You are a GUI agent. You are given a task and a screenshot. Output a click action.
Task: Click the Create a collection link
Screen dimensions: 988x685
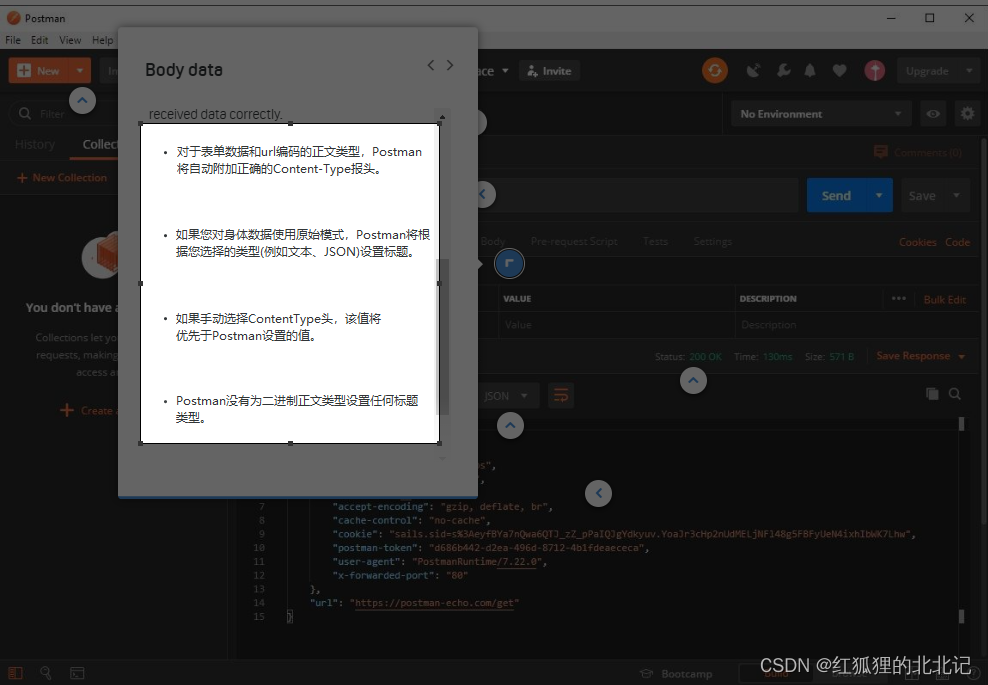click(x=88, y=410)
